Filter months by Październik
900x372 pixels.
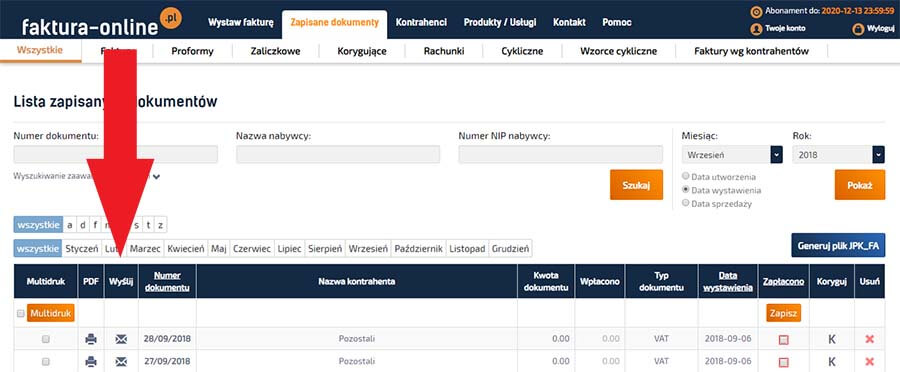pos(419,249)
